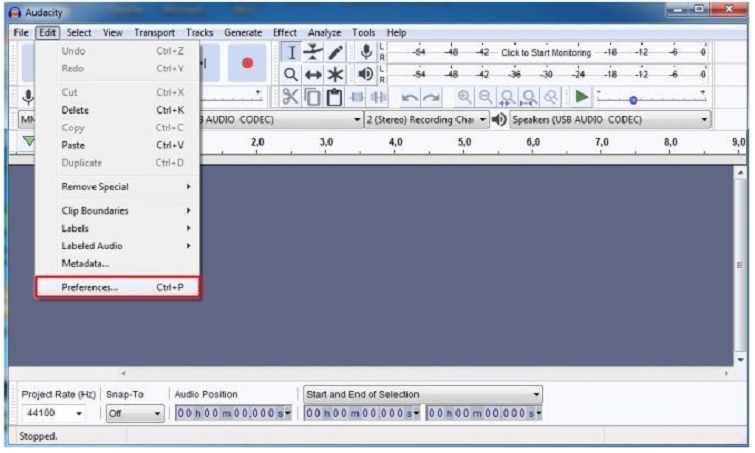Pick the Draw pencil tool

click(x=335, y=53)
